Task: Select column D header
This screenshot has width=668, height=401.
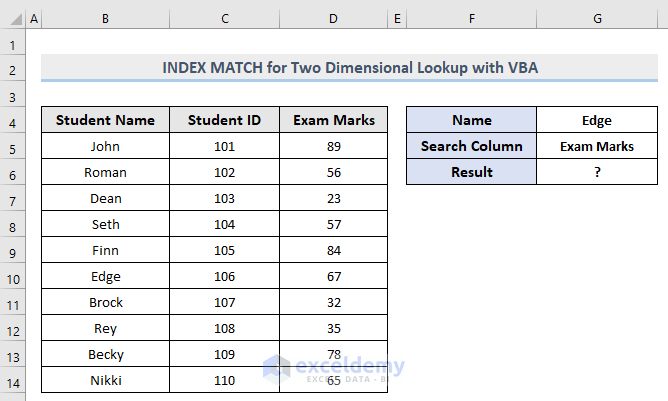Action: click(x=333, y=19)
